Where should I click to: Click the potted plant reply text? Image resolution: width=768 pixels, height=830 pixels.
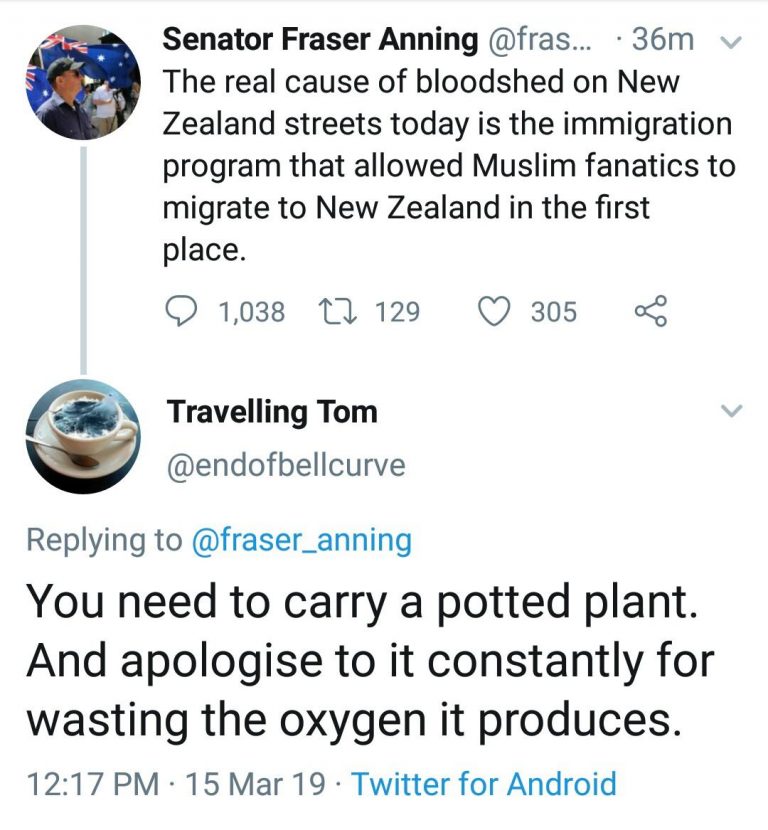370,661
